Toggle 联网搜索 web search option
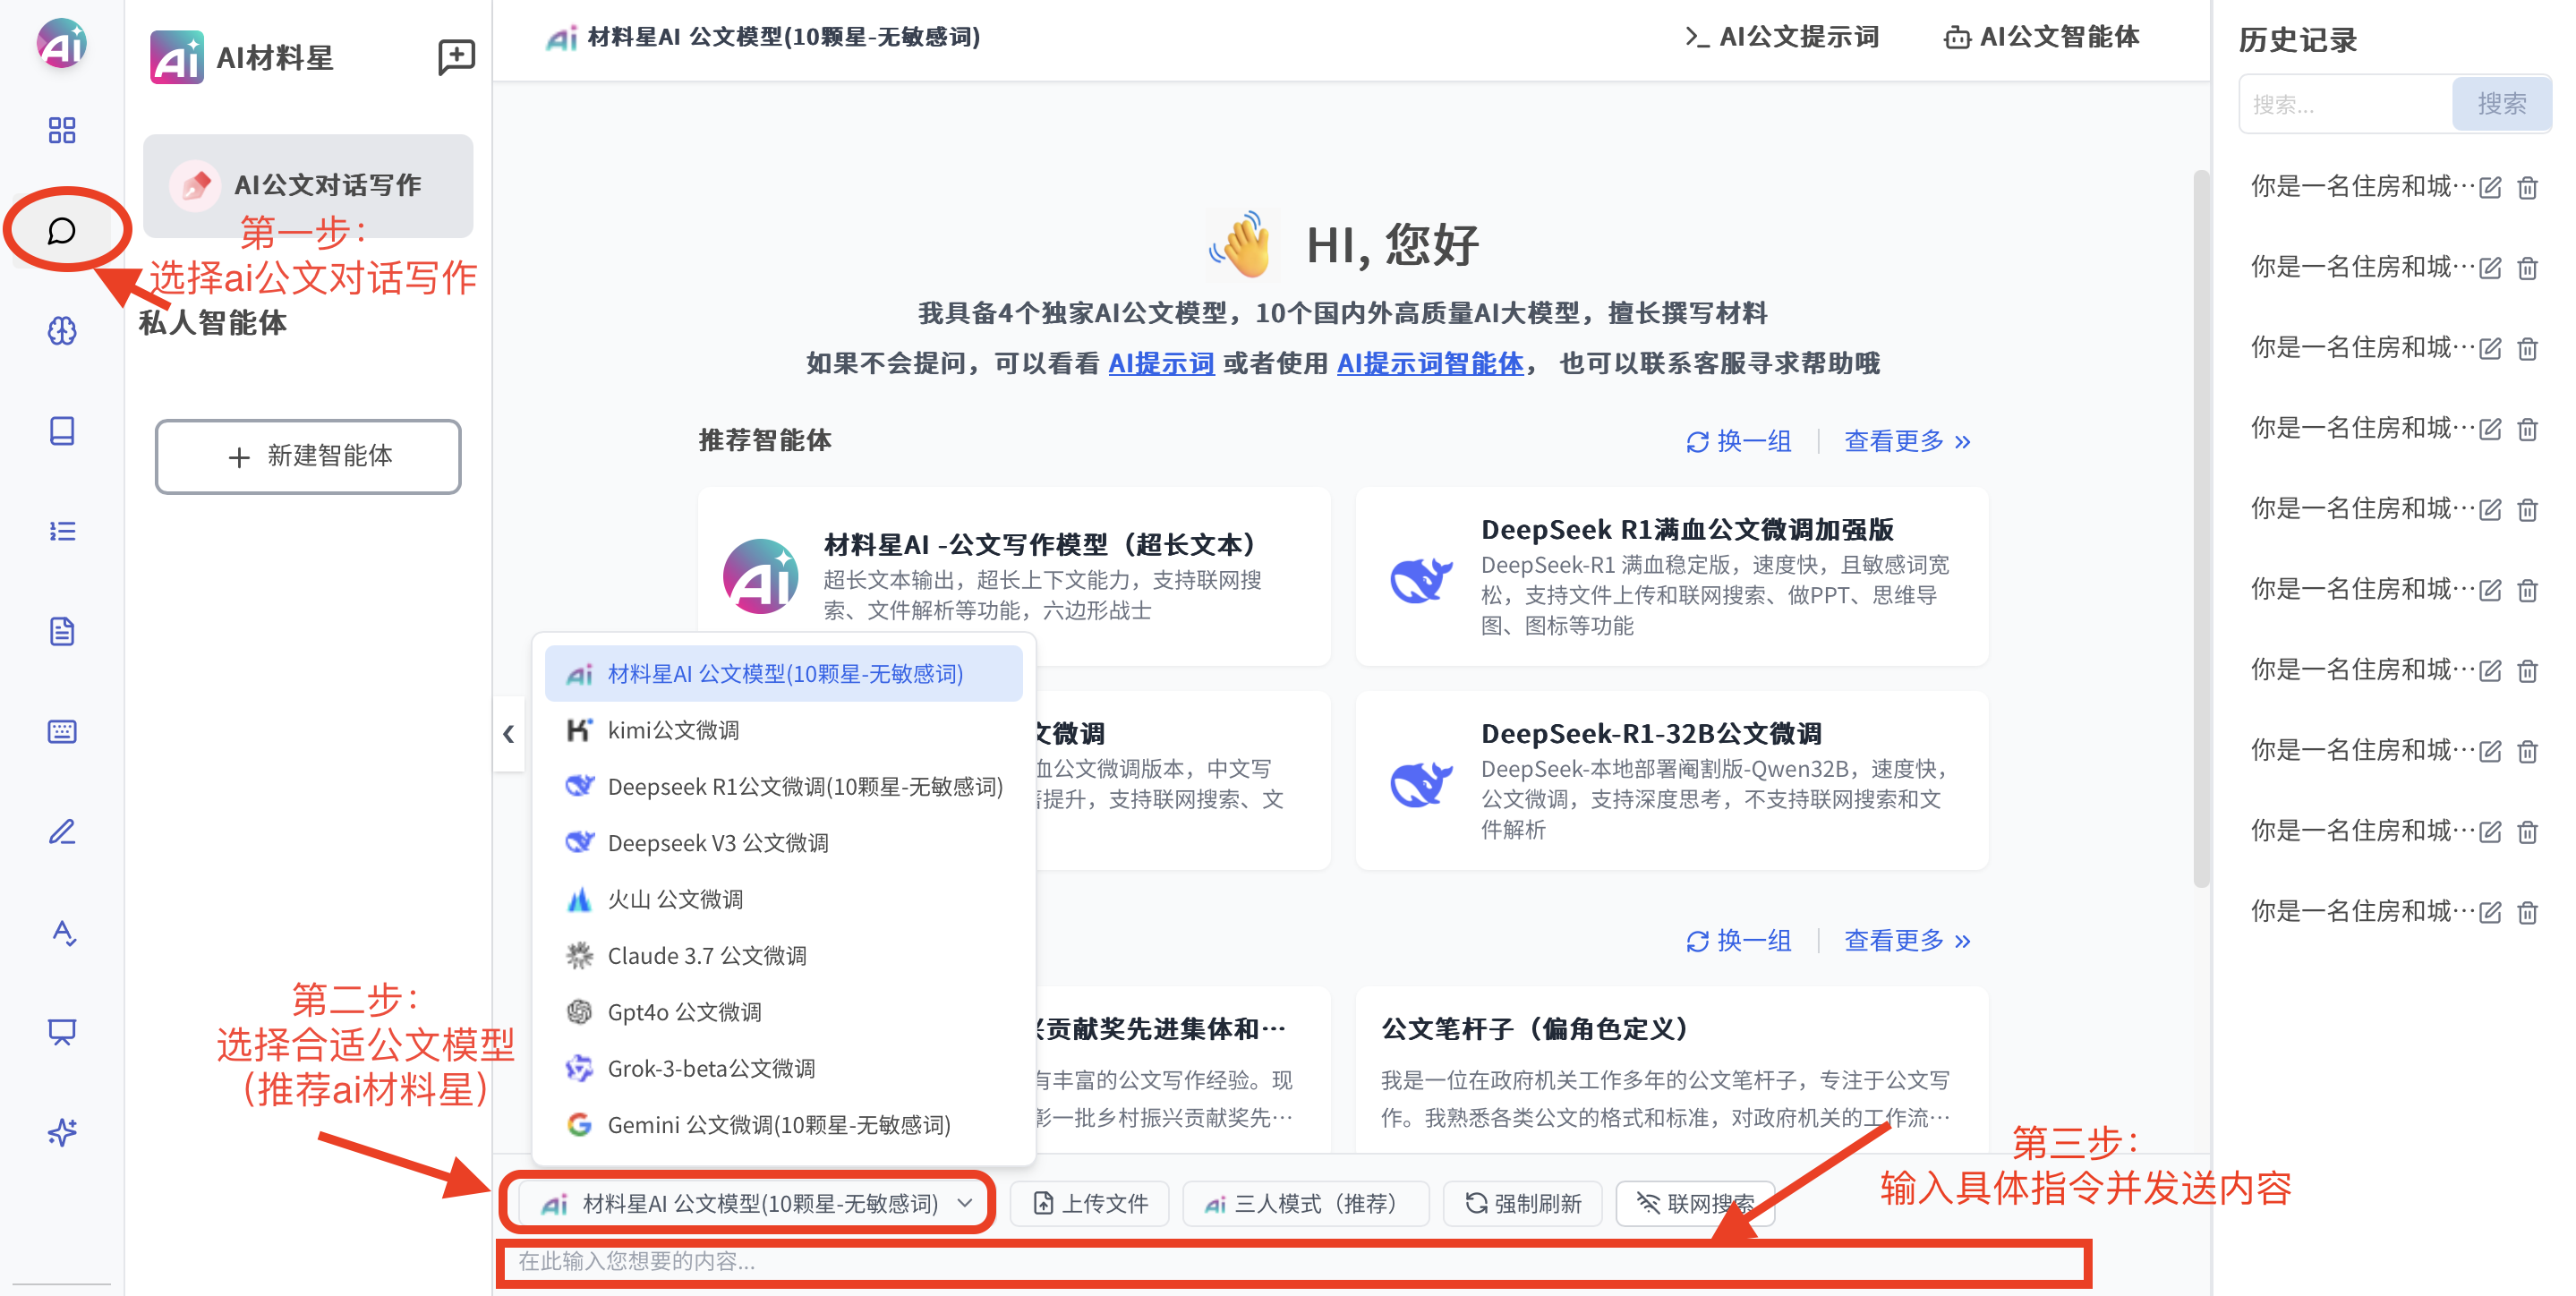2576x1296 pixels. (1695, 1203)
